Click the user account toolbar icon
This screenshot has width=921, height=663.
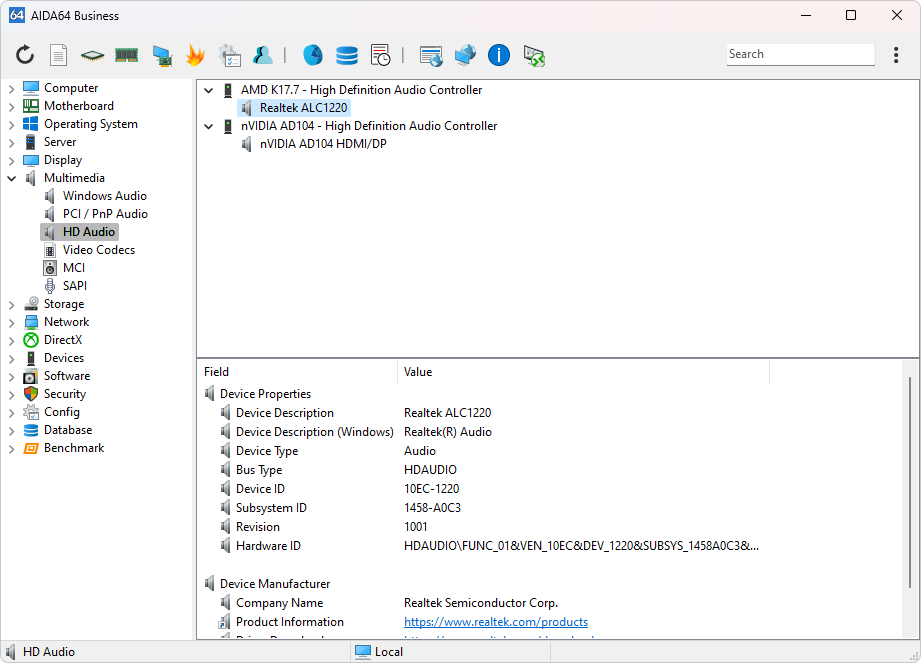click(263, 55)
